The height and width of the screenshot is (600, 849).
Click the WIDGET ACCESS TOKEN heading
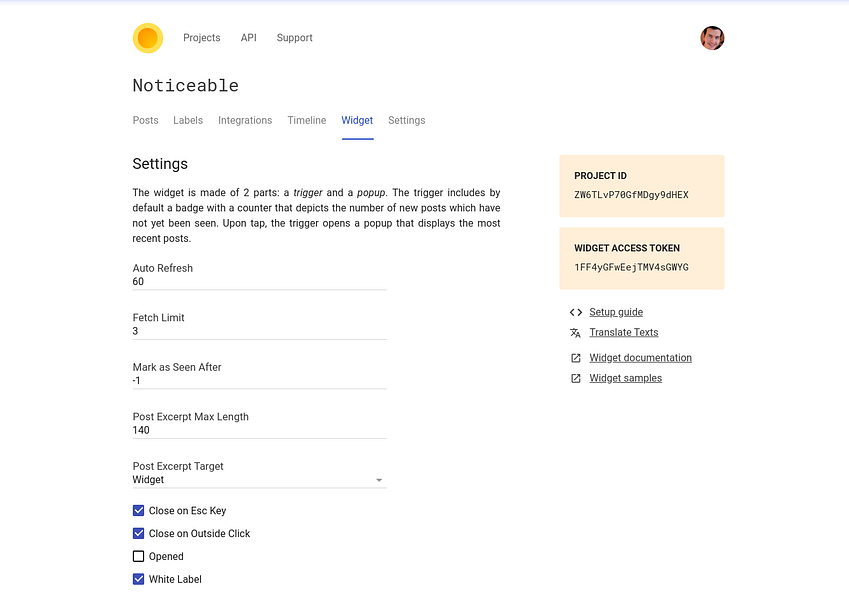pos(627,249)
